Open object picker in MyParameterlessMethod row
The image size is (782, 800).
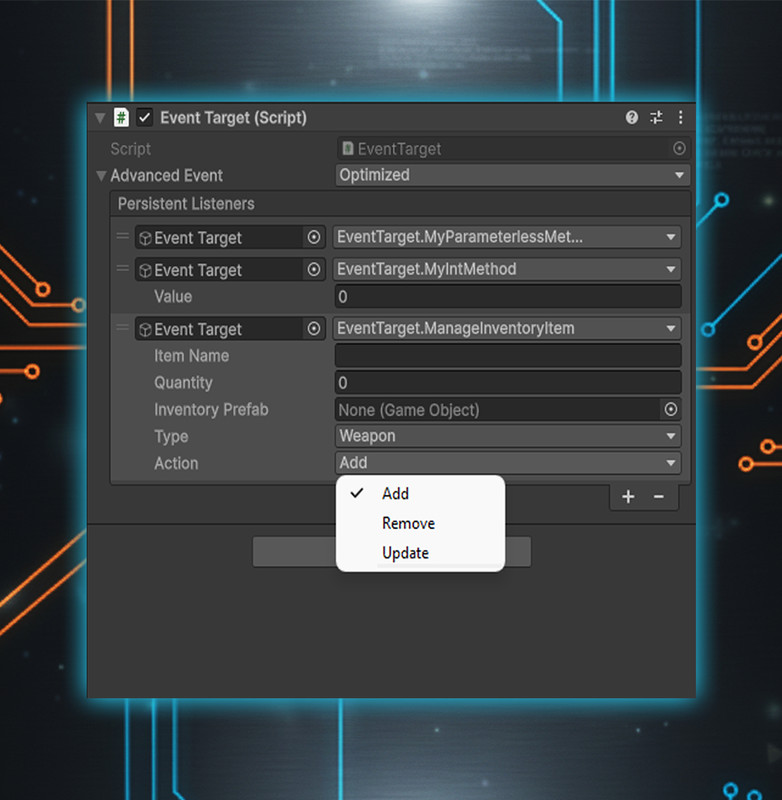click(x=314, y=237)
